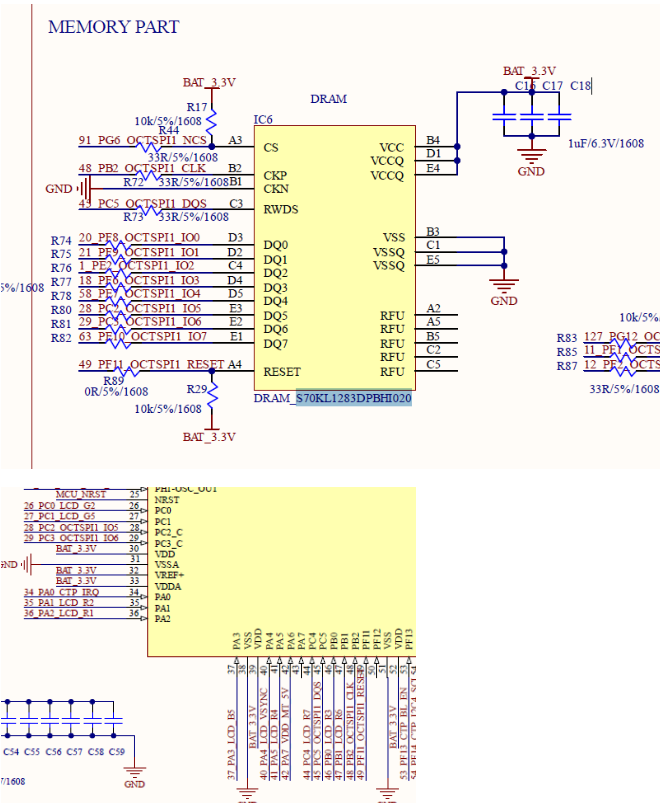Select resistor designator R44
Viewport: 660px width, 803px height.
click(x=169, y=131)
